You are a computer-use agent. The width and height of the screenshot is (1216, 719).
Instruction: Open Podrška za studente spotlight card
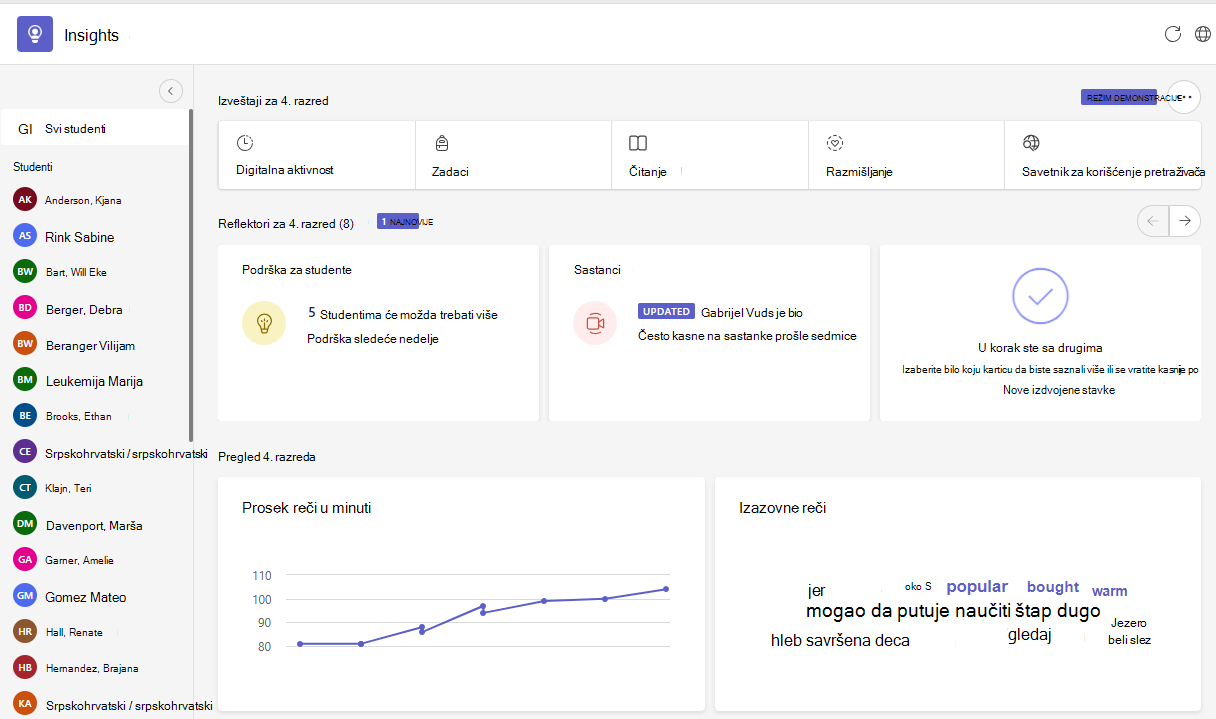click(x=378, y=333)
